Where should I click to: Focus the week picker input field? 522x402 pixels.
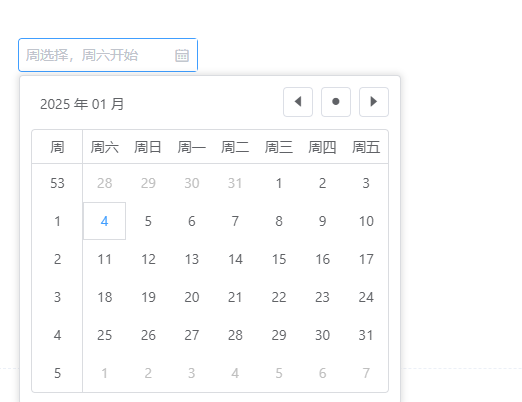click(108, 55)
